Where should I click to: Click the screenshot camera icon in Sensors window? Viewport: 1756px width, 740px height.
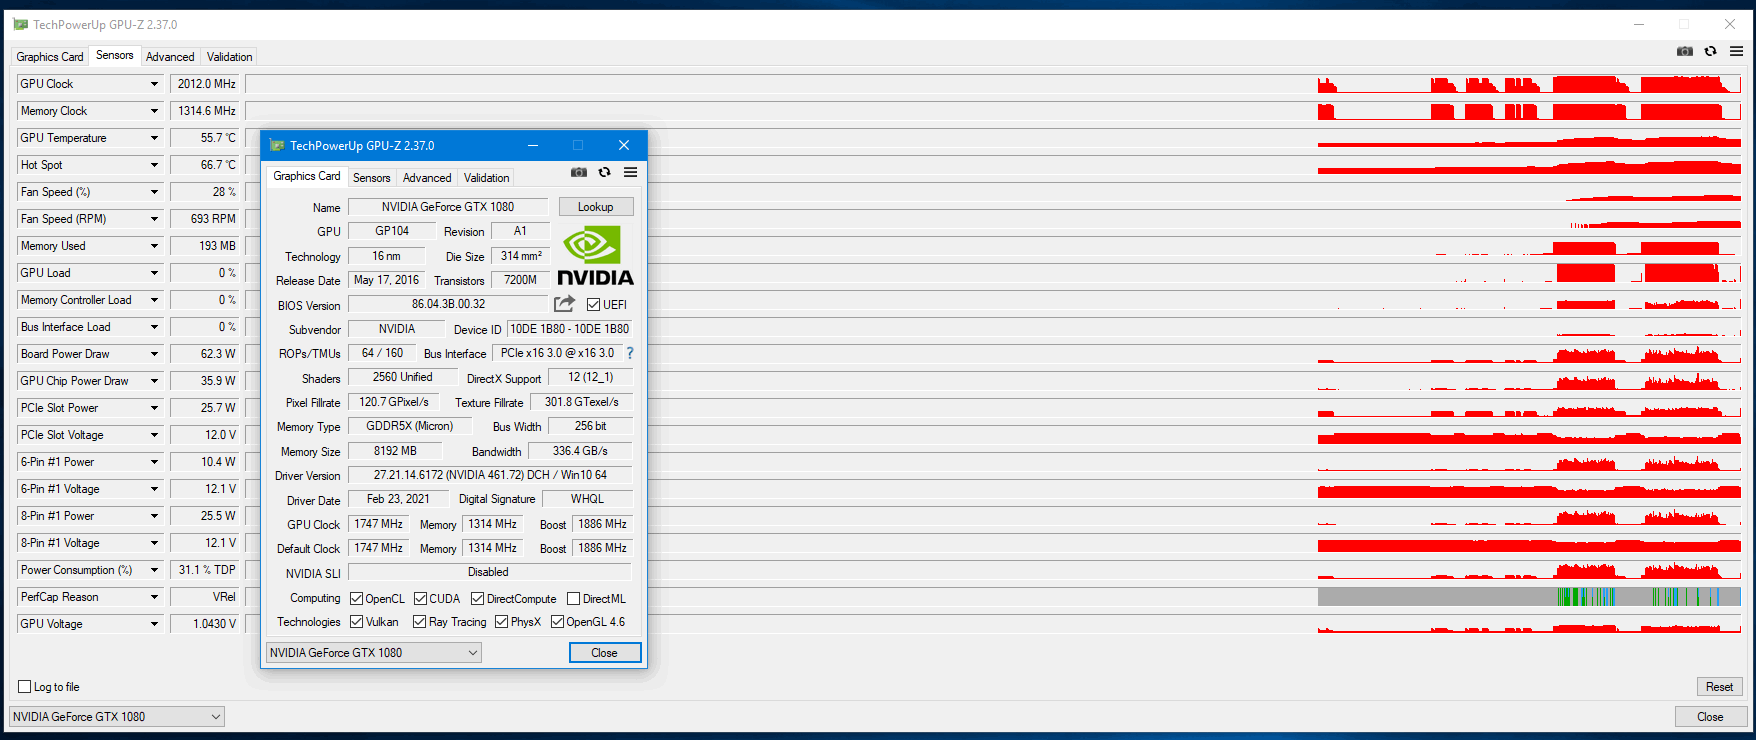(x=1685, y=51)
